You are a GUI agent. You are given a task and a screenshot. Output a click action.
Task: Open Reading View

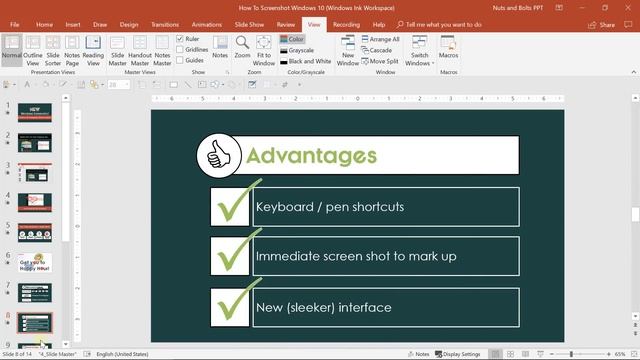click(x=93, y=51)
